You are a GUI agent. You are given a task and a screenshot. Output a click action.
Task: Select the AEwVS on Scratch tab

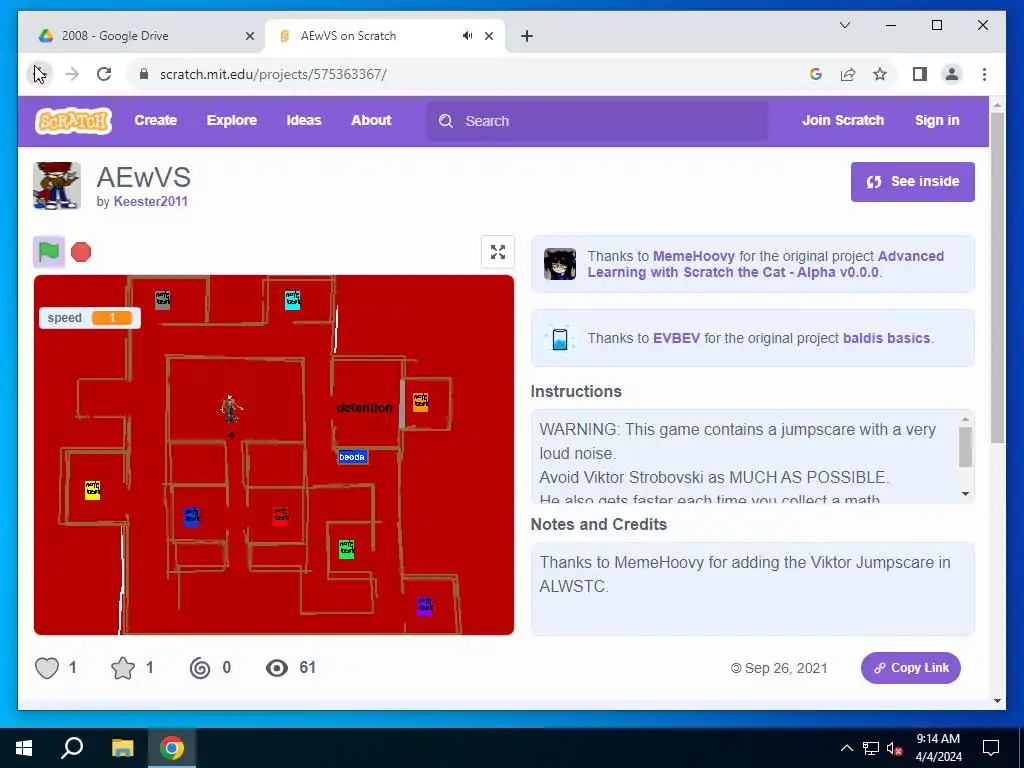(x=384, y=36)
